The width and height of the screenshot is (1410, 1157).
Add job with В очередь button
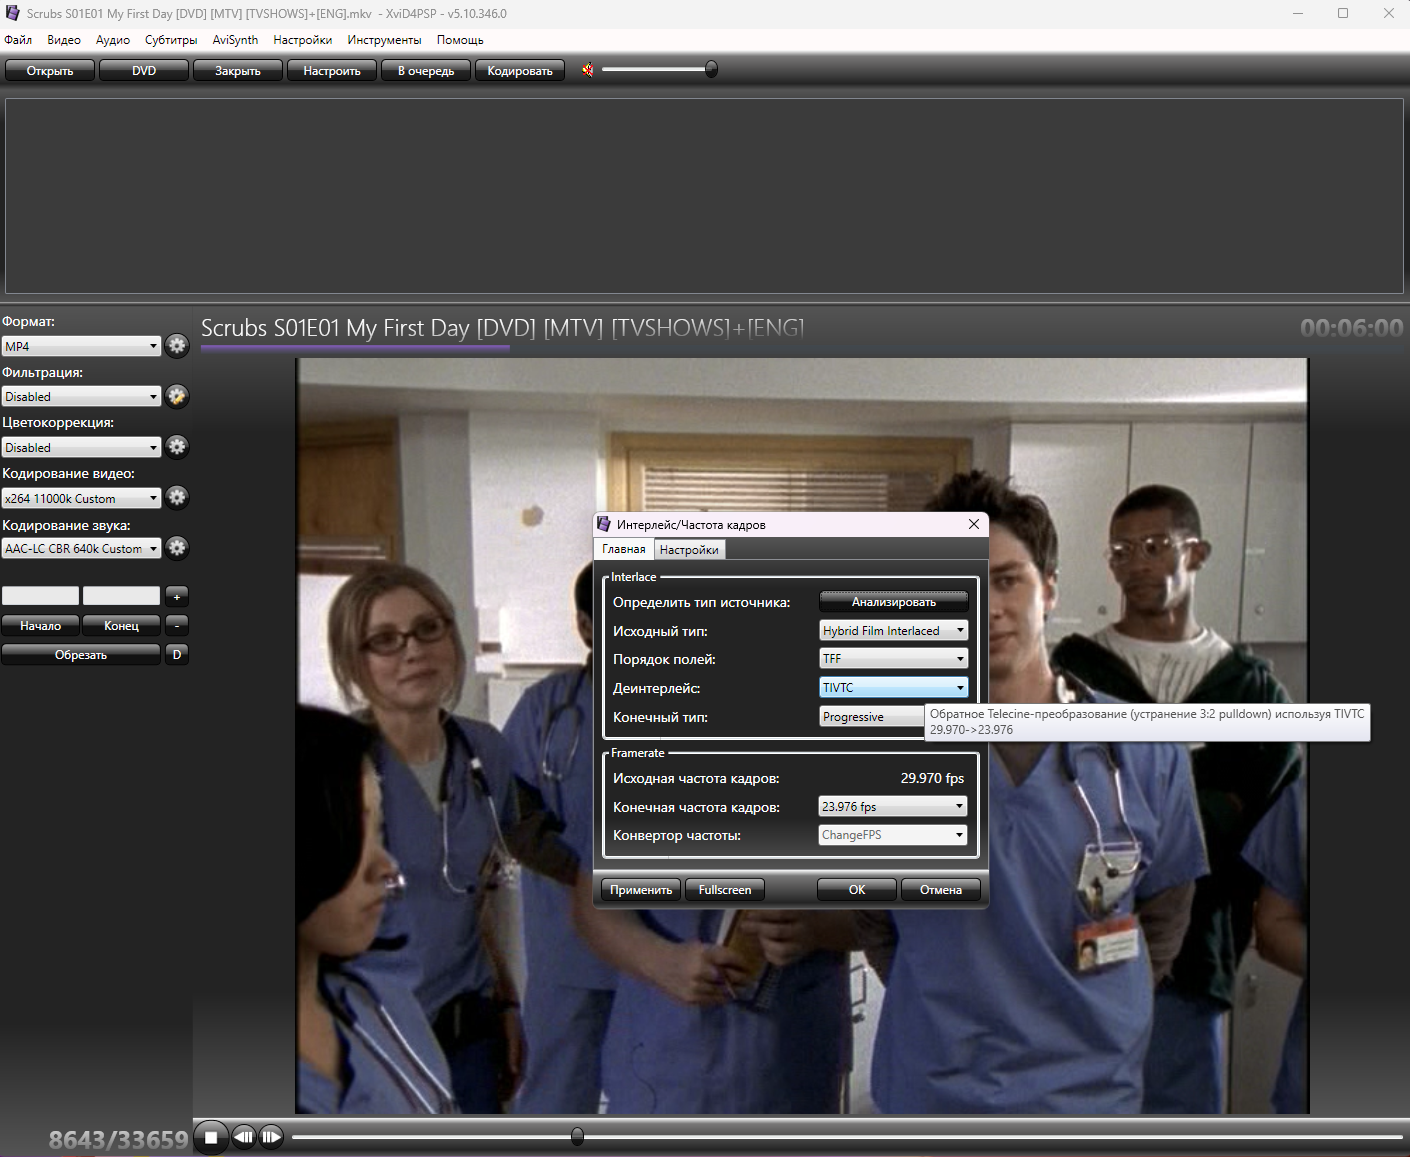[x=426, y=70]
